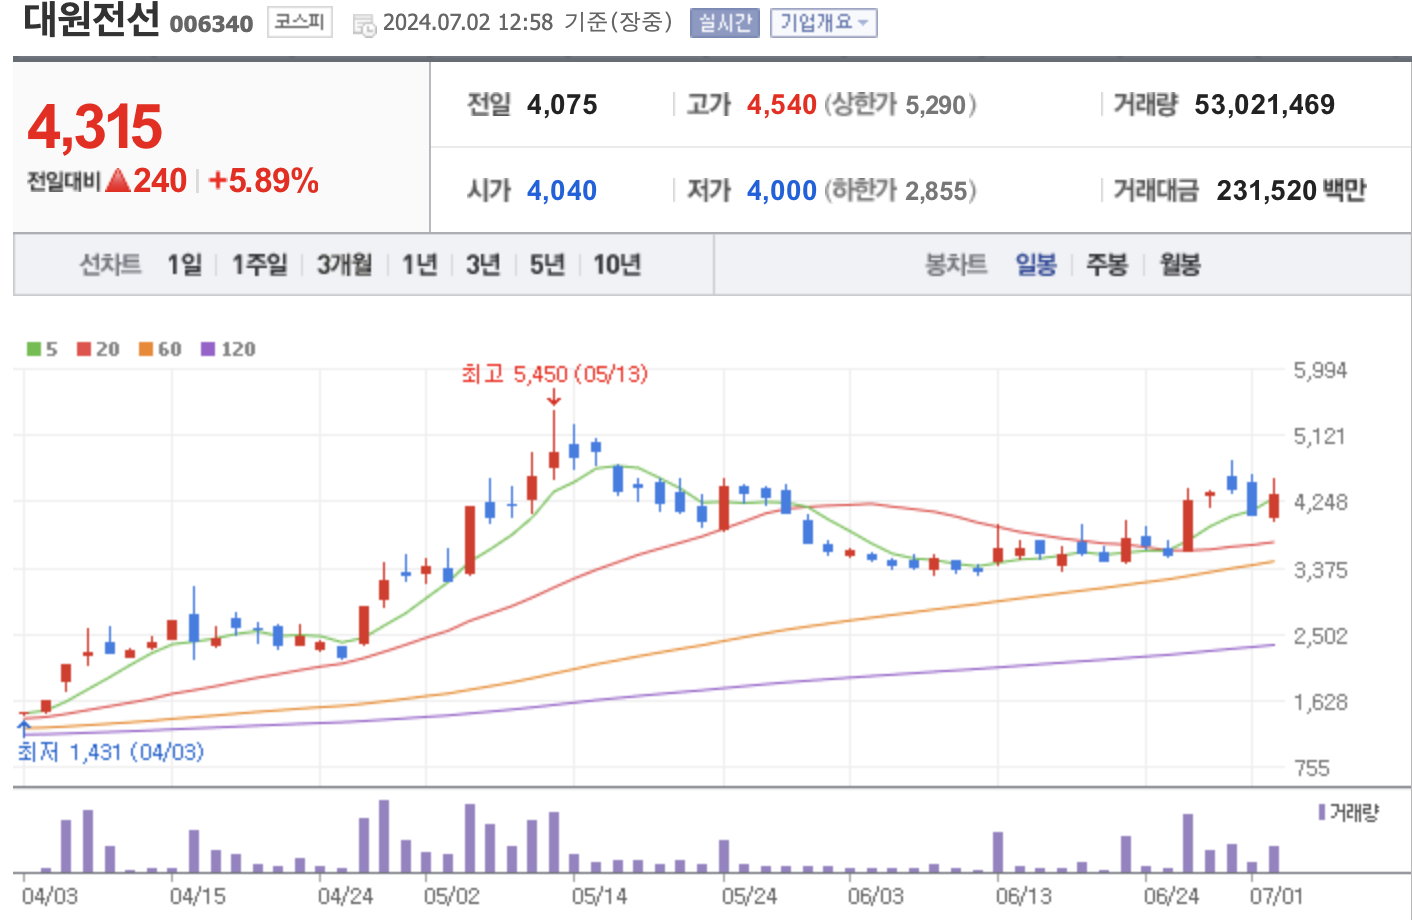Click the 거래대금 value 231,520 백만
The width and height of the screenshot is (1412, 920).
coord(1291,191)
